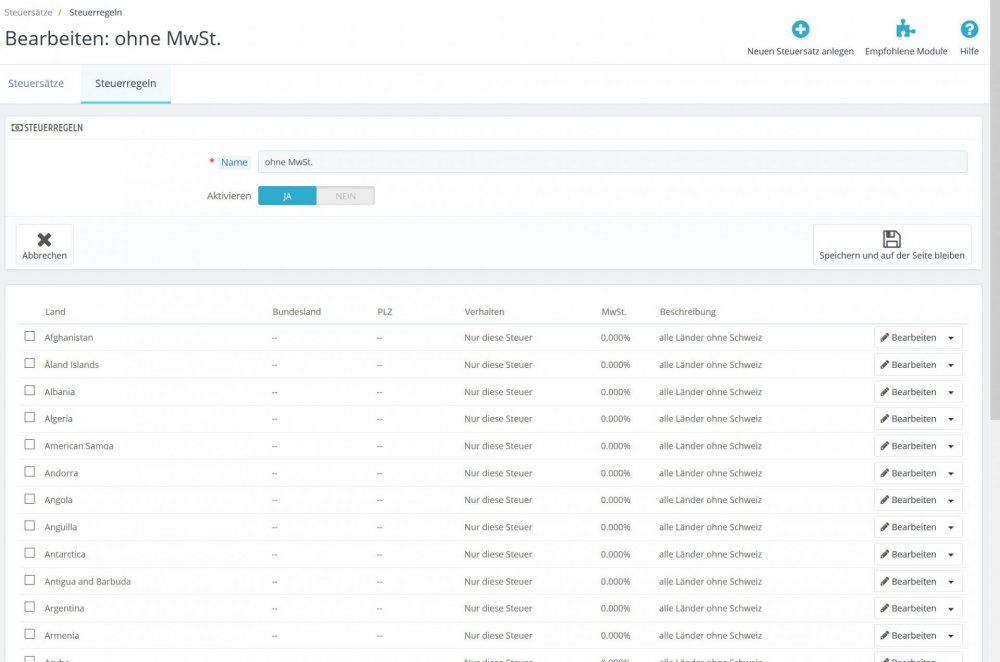This screenshot has width=1000, height=662.
Task: Set Aktivieren to NEIN
Action: [345, 195]
